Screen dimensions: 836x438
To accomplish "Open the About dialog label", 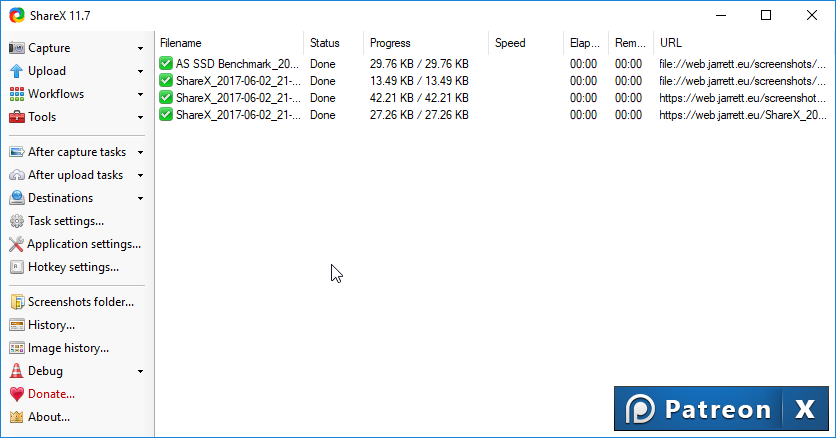I will pos(49,417).
